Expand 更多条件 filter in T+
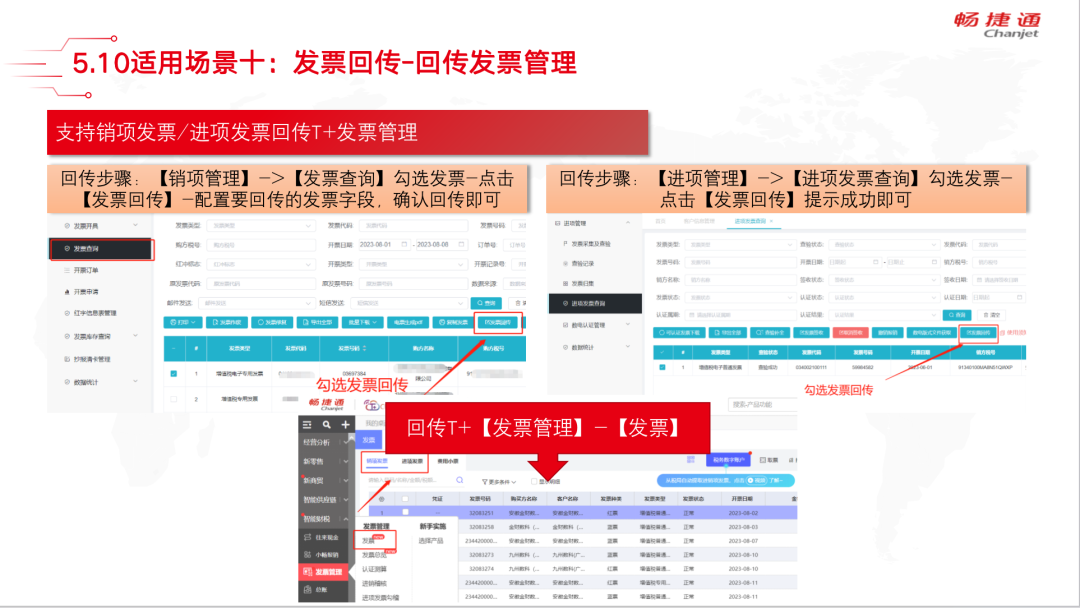The height and width of the screenshot is (608, 1080). [499, 481]
